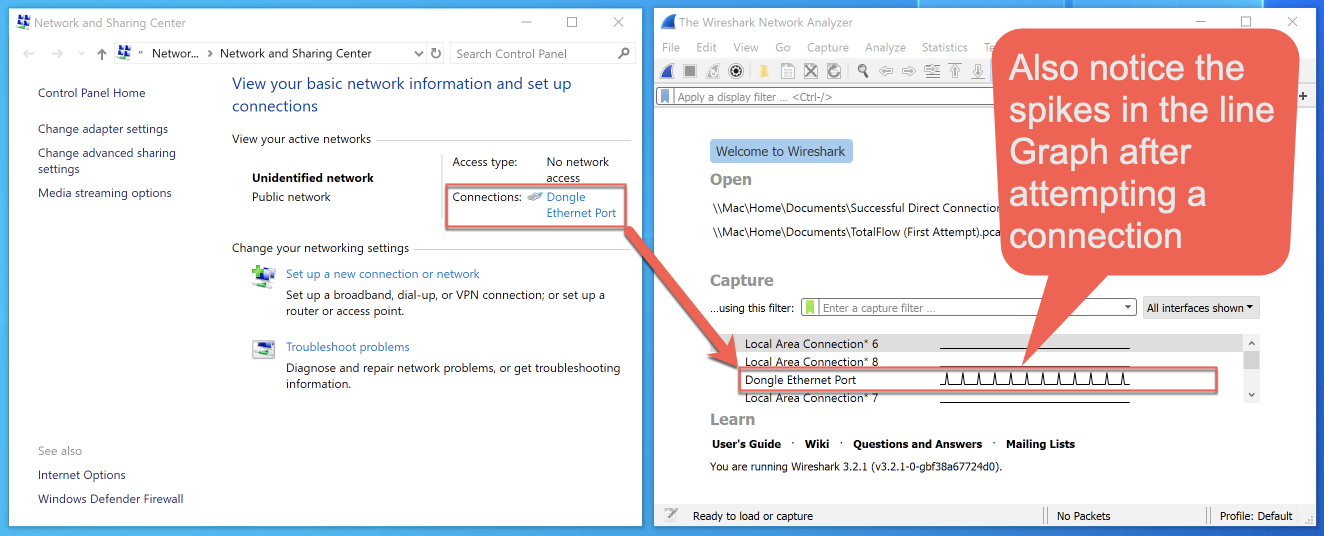Click the reload capture file icon
1324x536 pixels.
click(834, 71)
